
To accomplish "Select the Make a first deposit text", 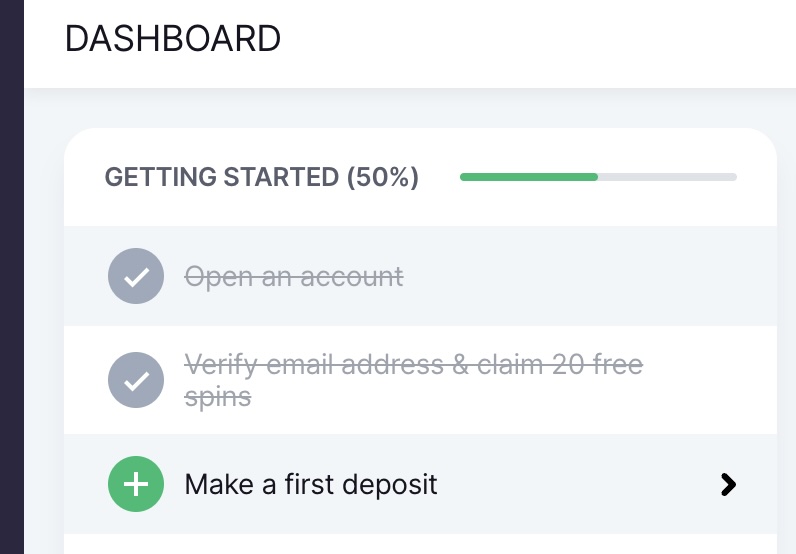I will [x=311, y=485].
